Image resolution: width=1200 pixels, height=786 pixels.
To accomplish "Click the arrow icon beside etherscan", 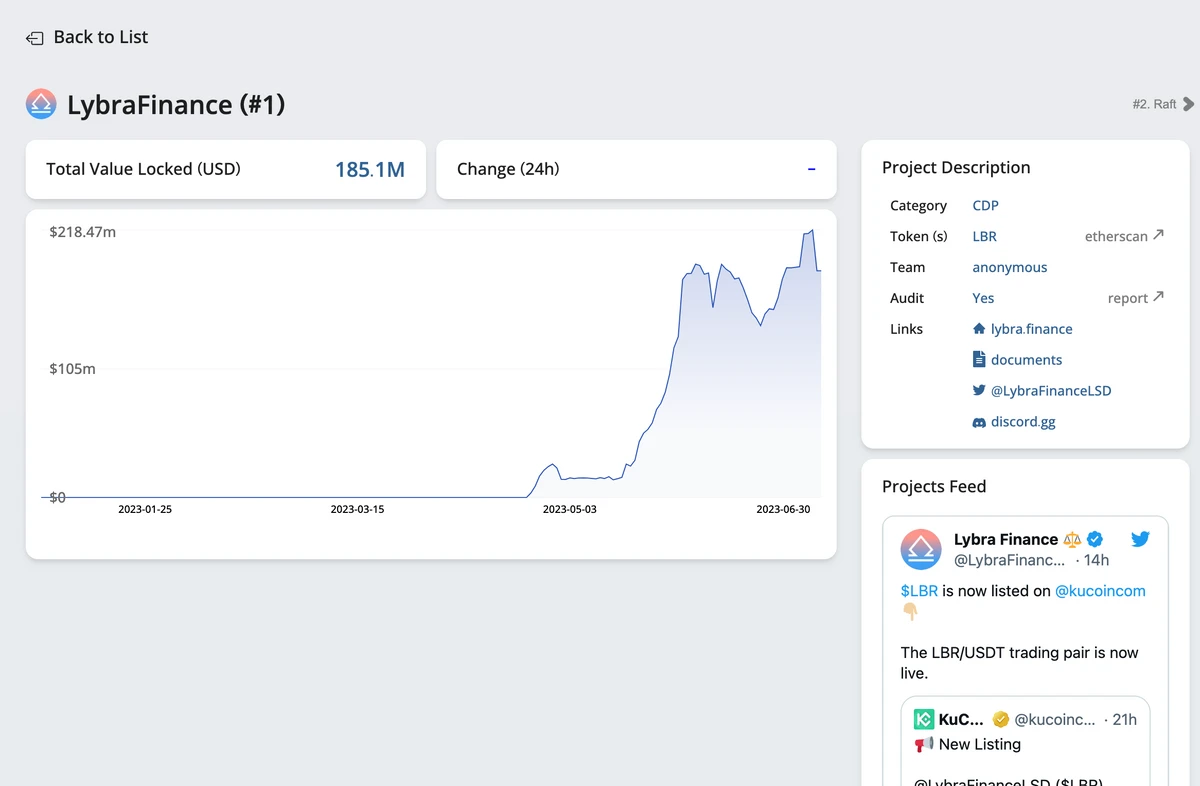I will 1158,236.
